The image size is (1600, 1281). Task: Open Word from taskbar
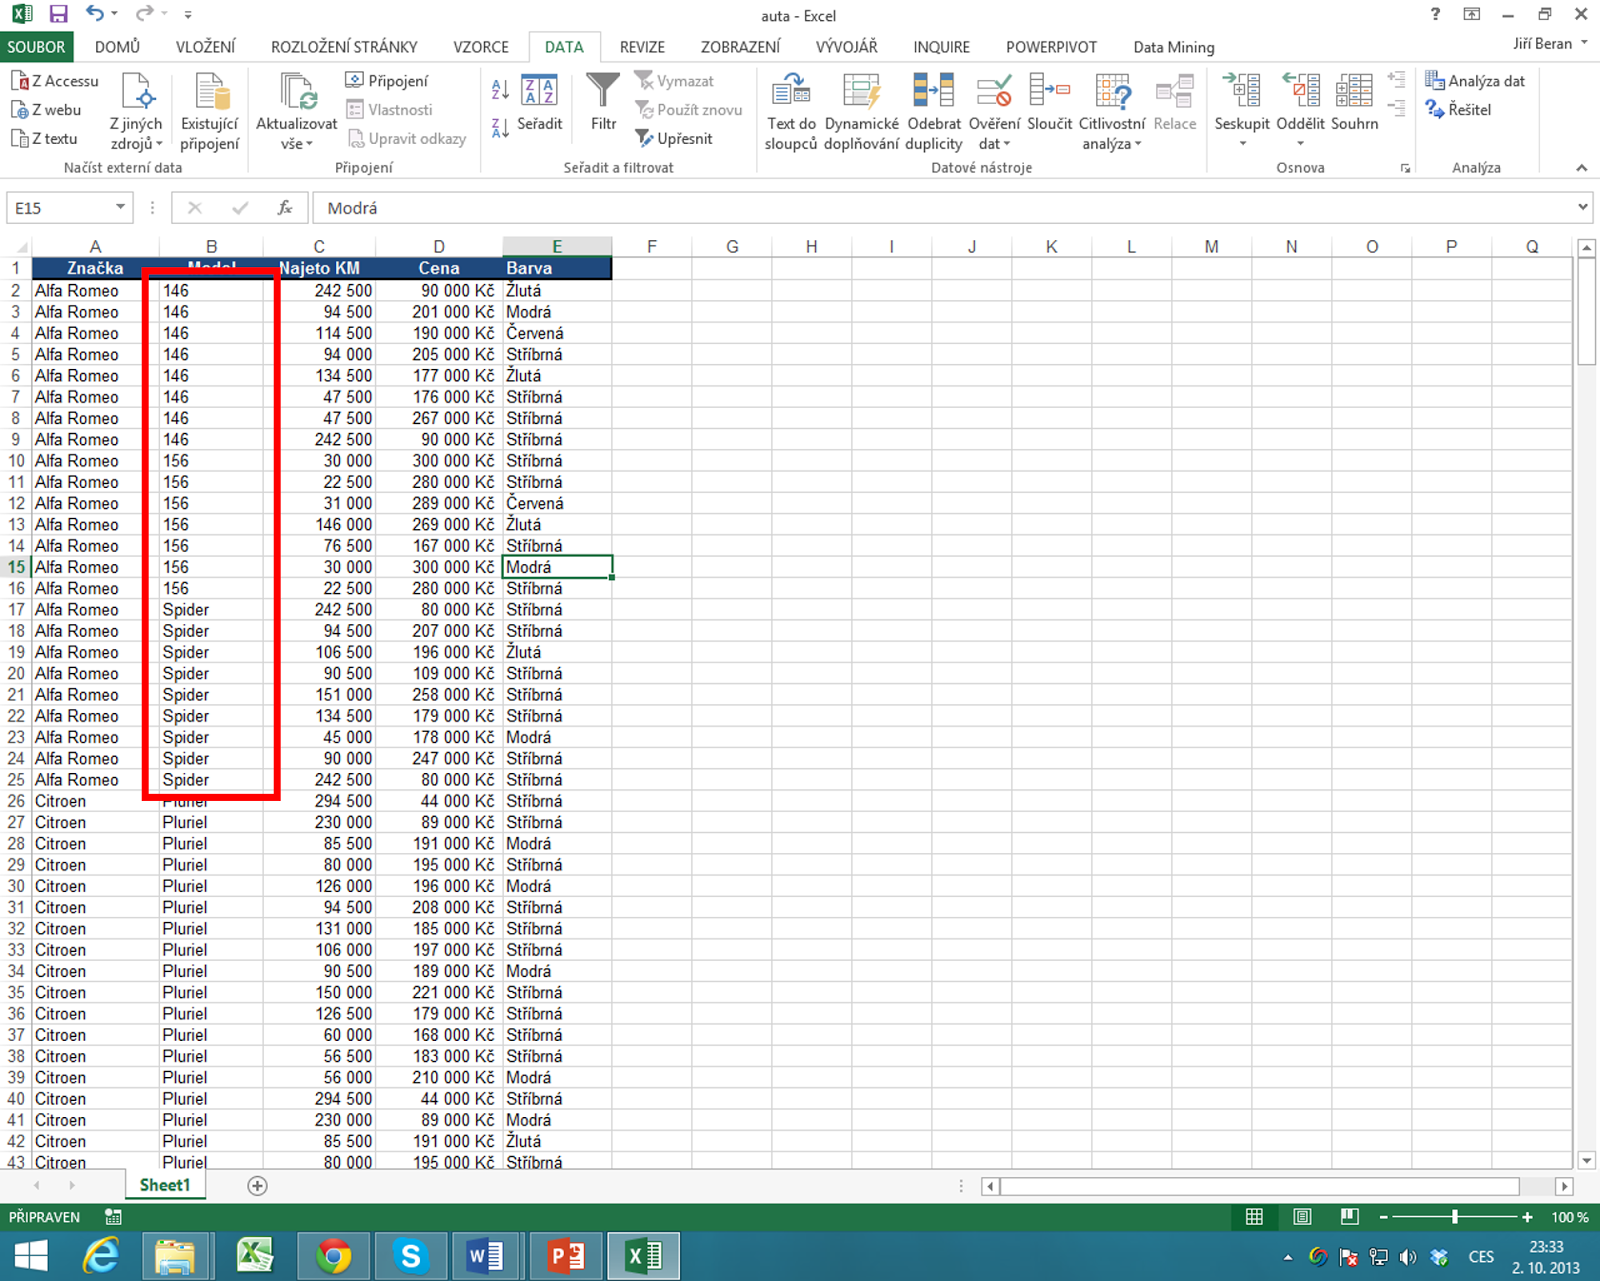point(487,1256)
